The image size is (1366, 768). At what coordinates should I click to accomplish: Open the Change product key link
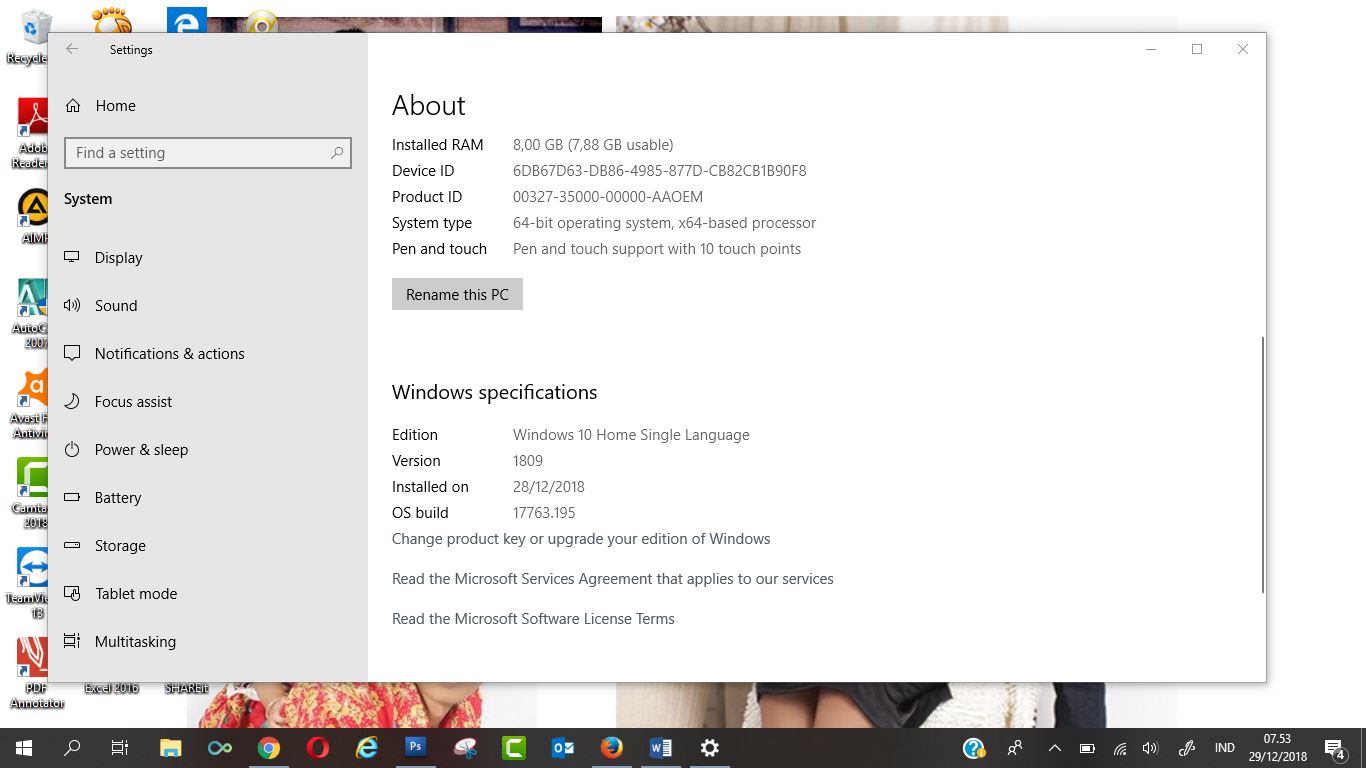(581, 538)
